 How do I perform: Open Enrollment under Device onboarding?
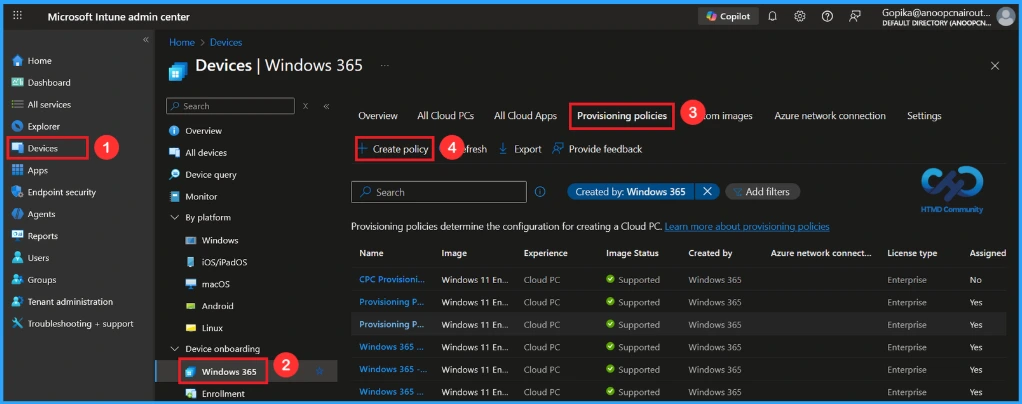click(223, 394)
